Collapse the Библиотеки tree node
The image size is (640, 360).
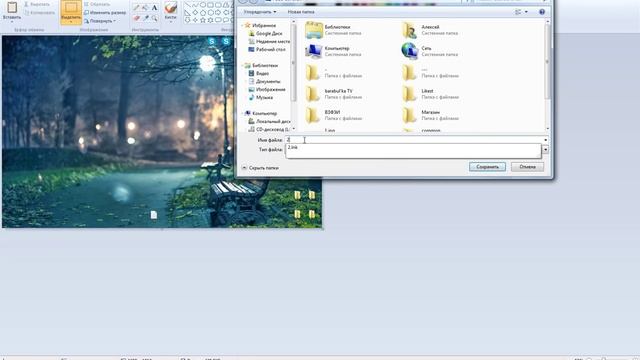[242, 65]
